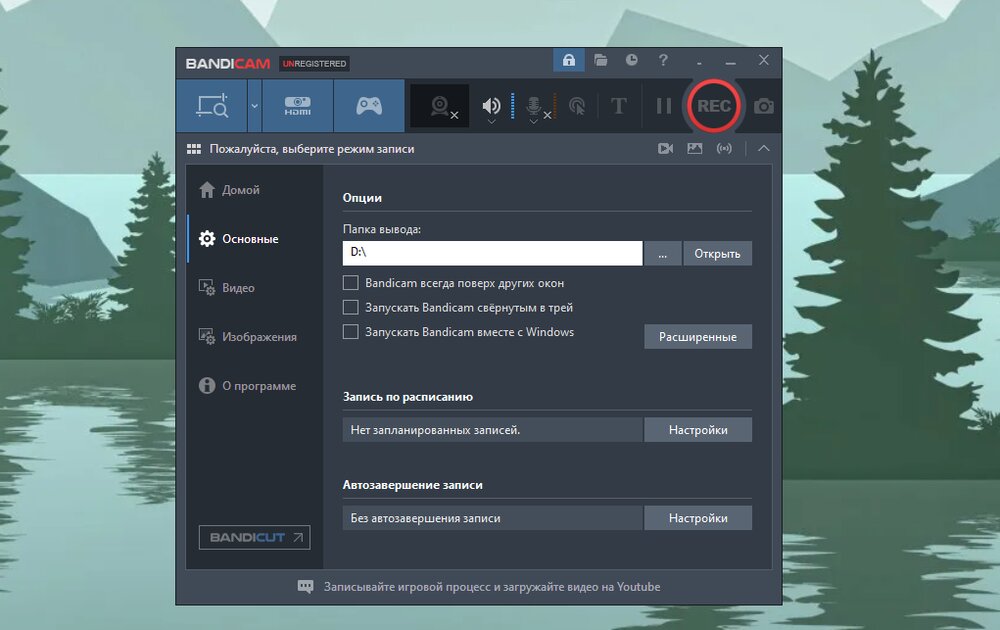Viewport: 1000px width, 630px height.
Task: Enable Bandicam always on top checkbox
Action: [x=351, y=282]
